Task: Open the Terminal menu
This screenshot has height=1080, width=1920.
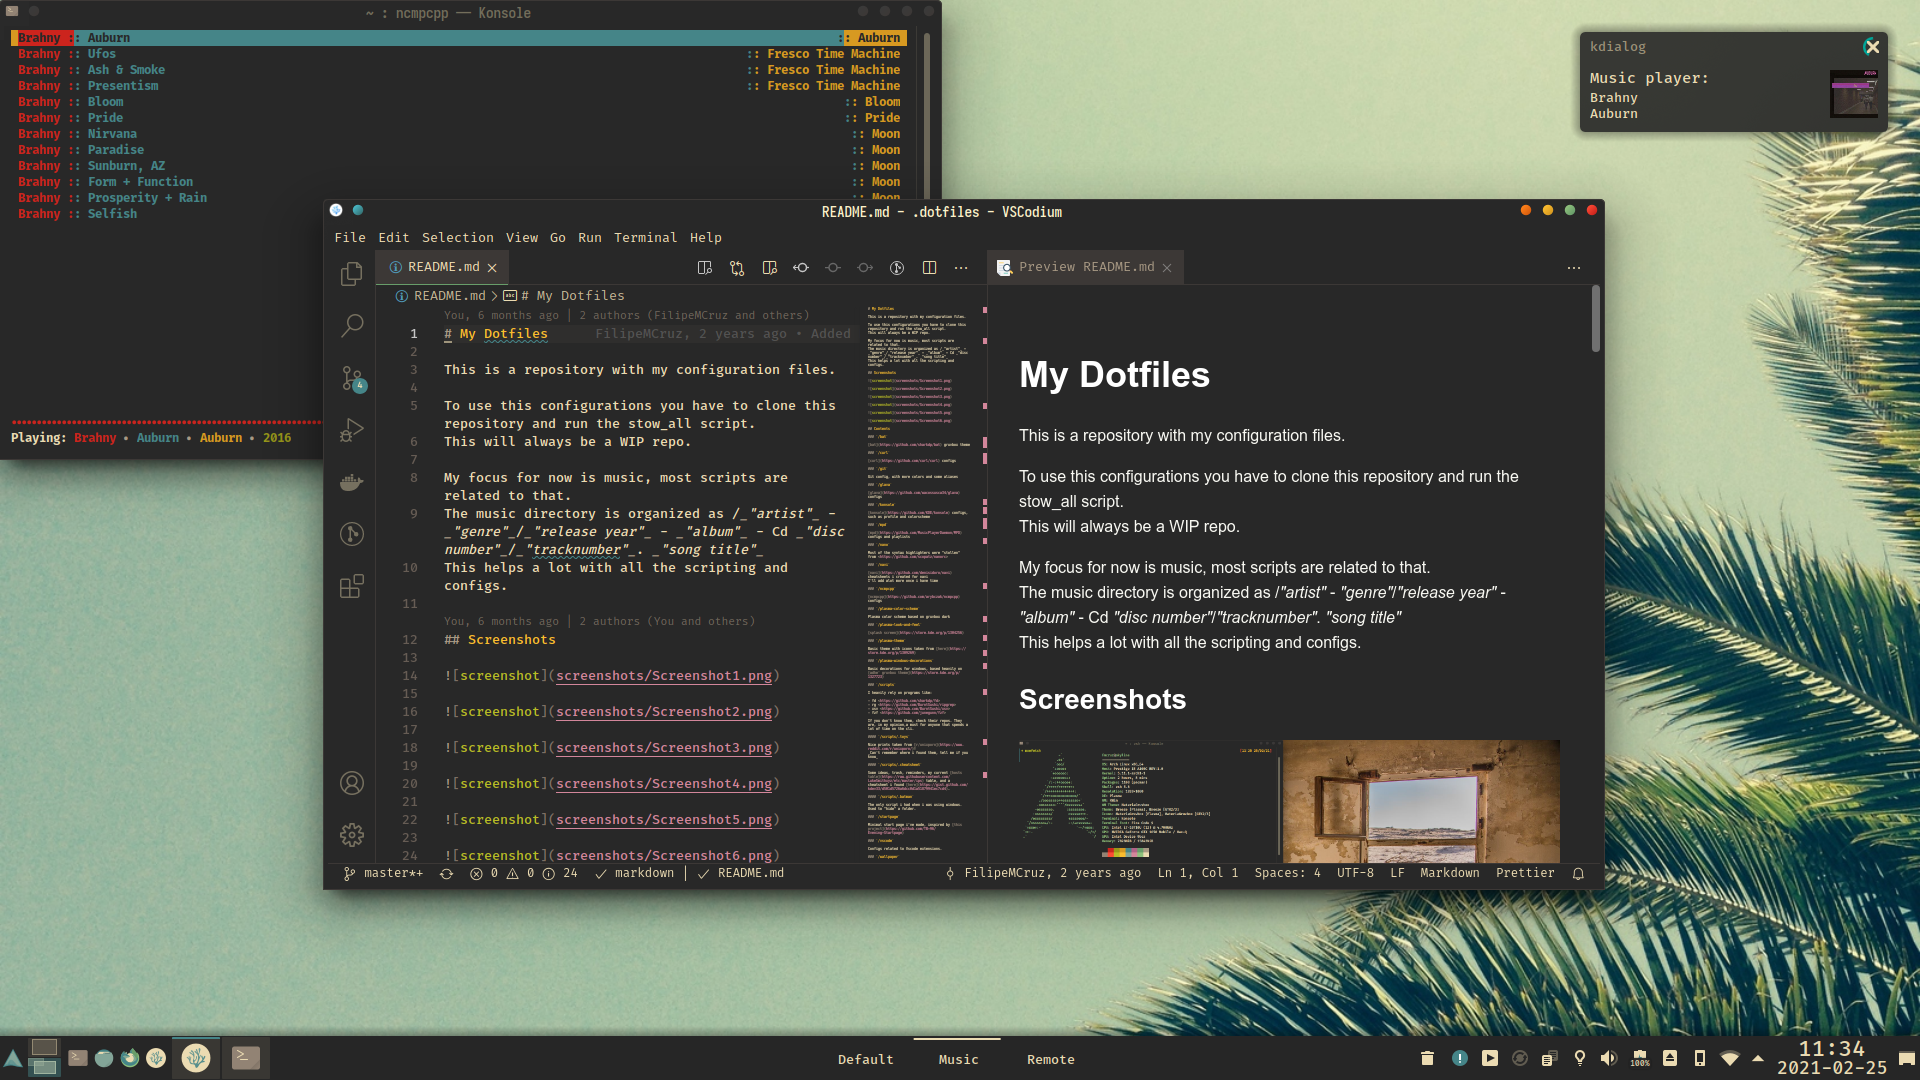Action: coord(645,238)
